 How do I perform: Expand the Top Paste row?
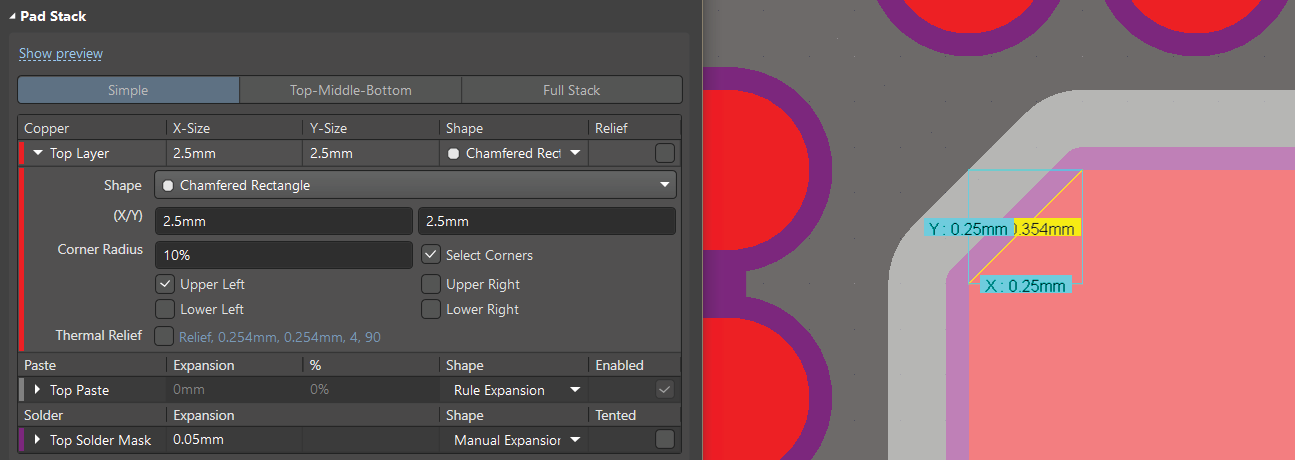tap(38, 390)
